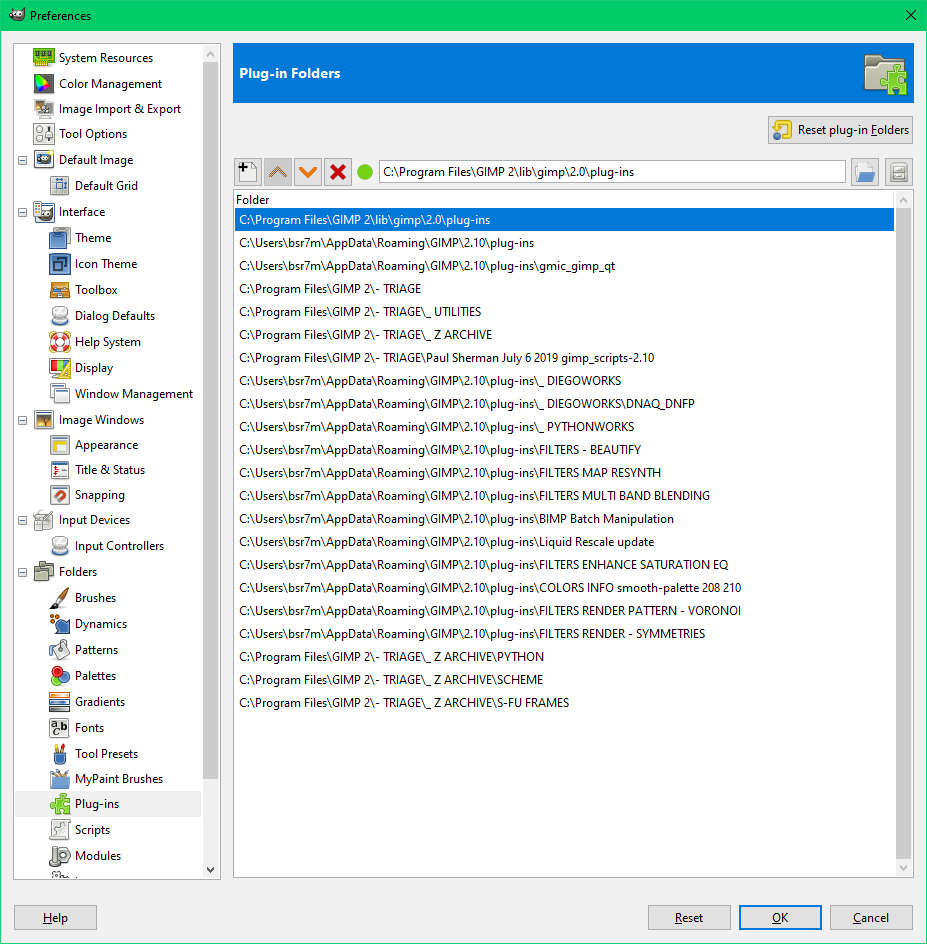Open Appearance preferences page
The image size is (927, 944).
(x=107, y=445)
